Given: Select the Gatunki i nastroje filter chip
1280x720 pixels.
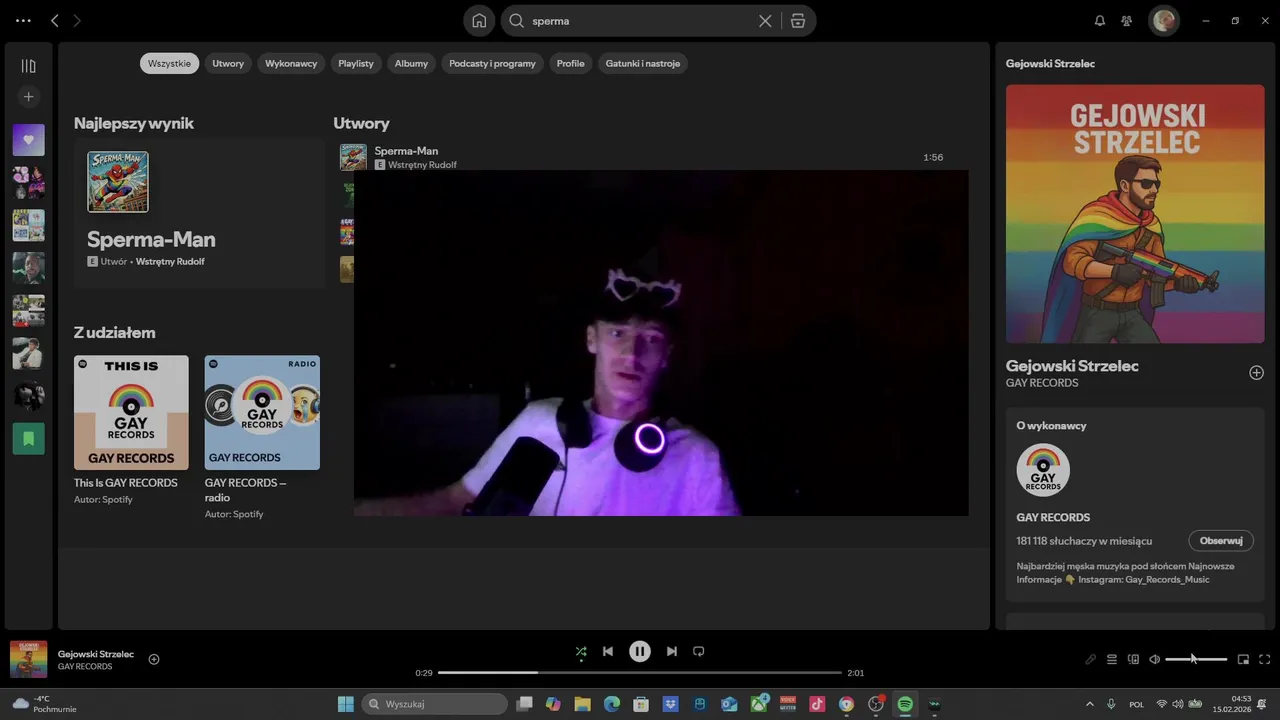Looking at the screenshot, I should click(x=643, y=63).
